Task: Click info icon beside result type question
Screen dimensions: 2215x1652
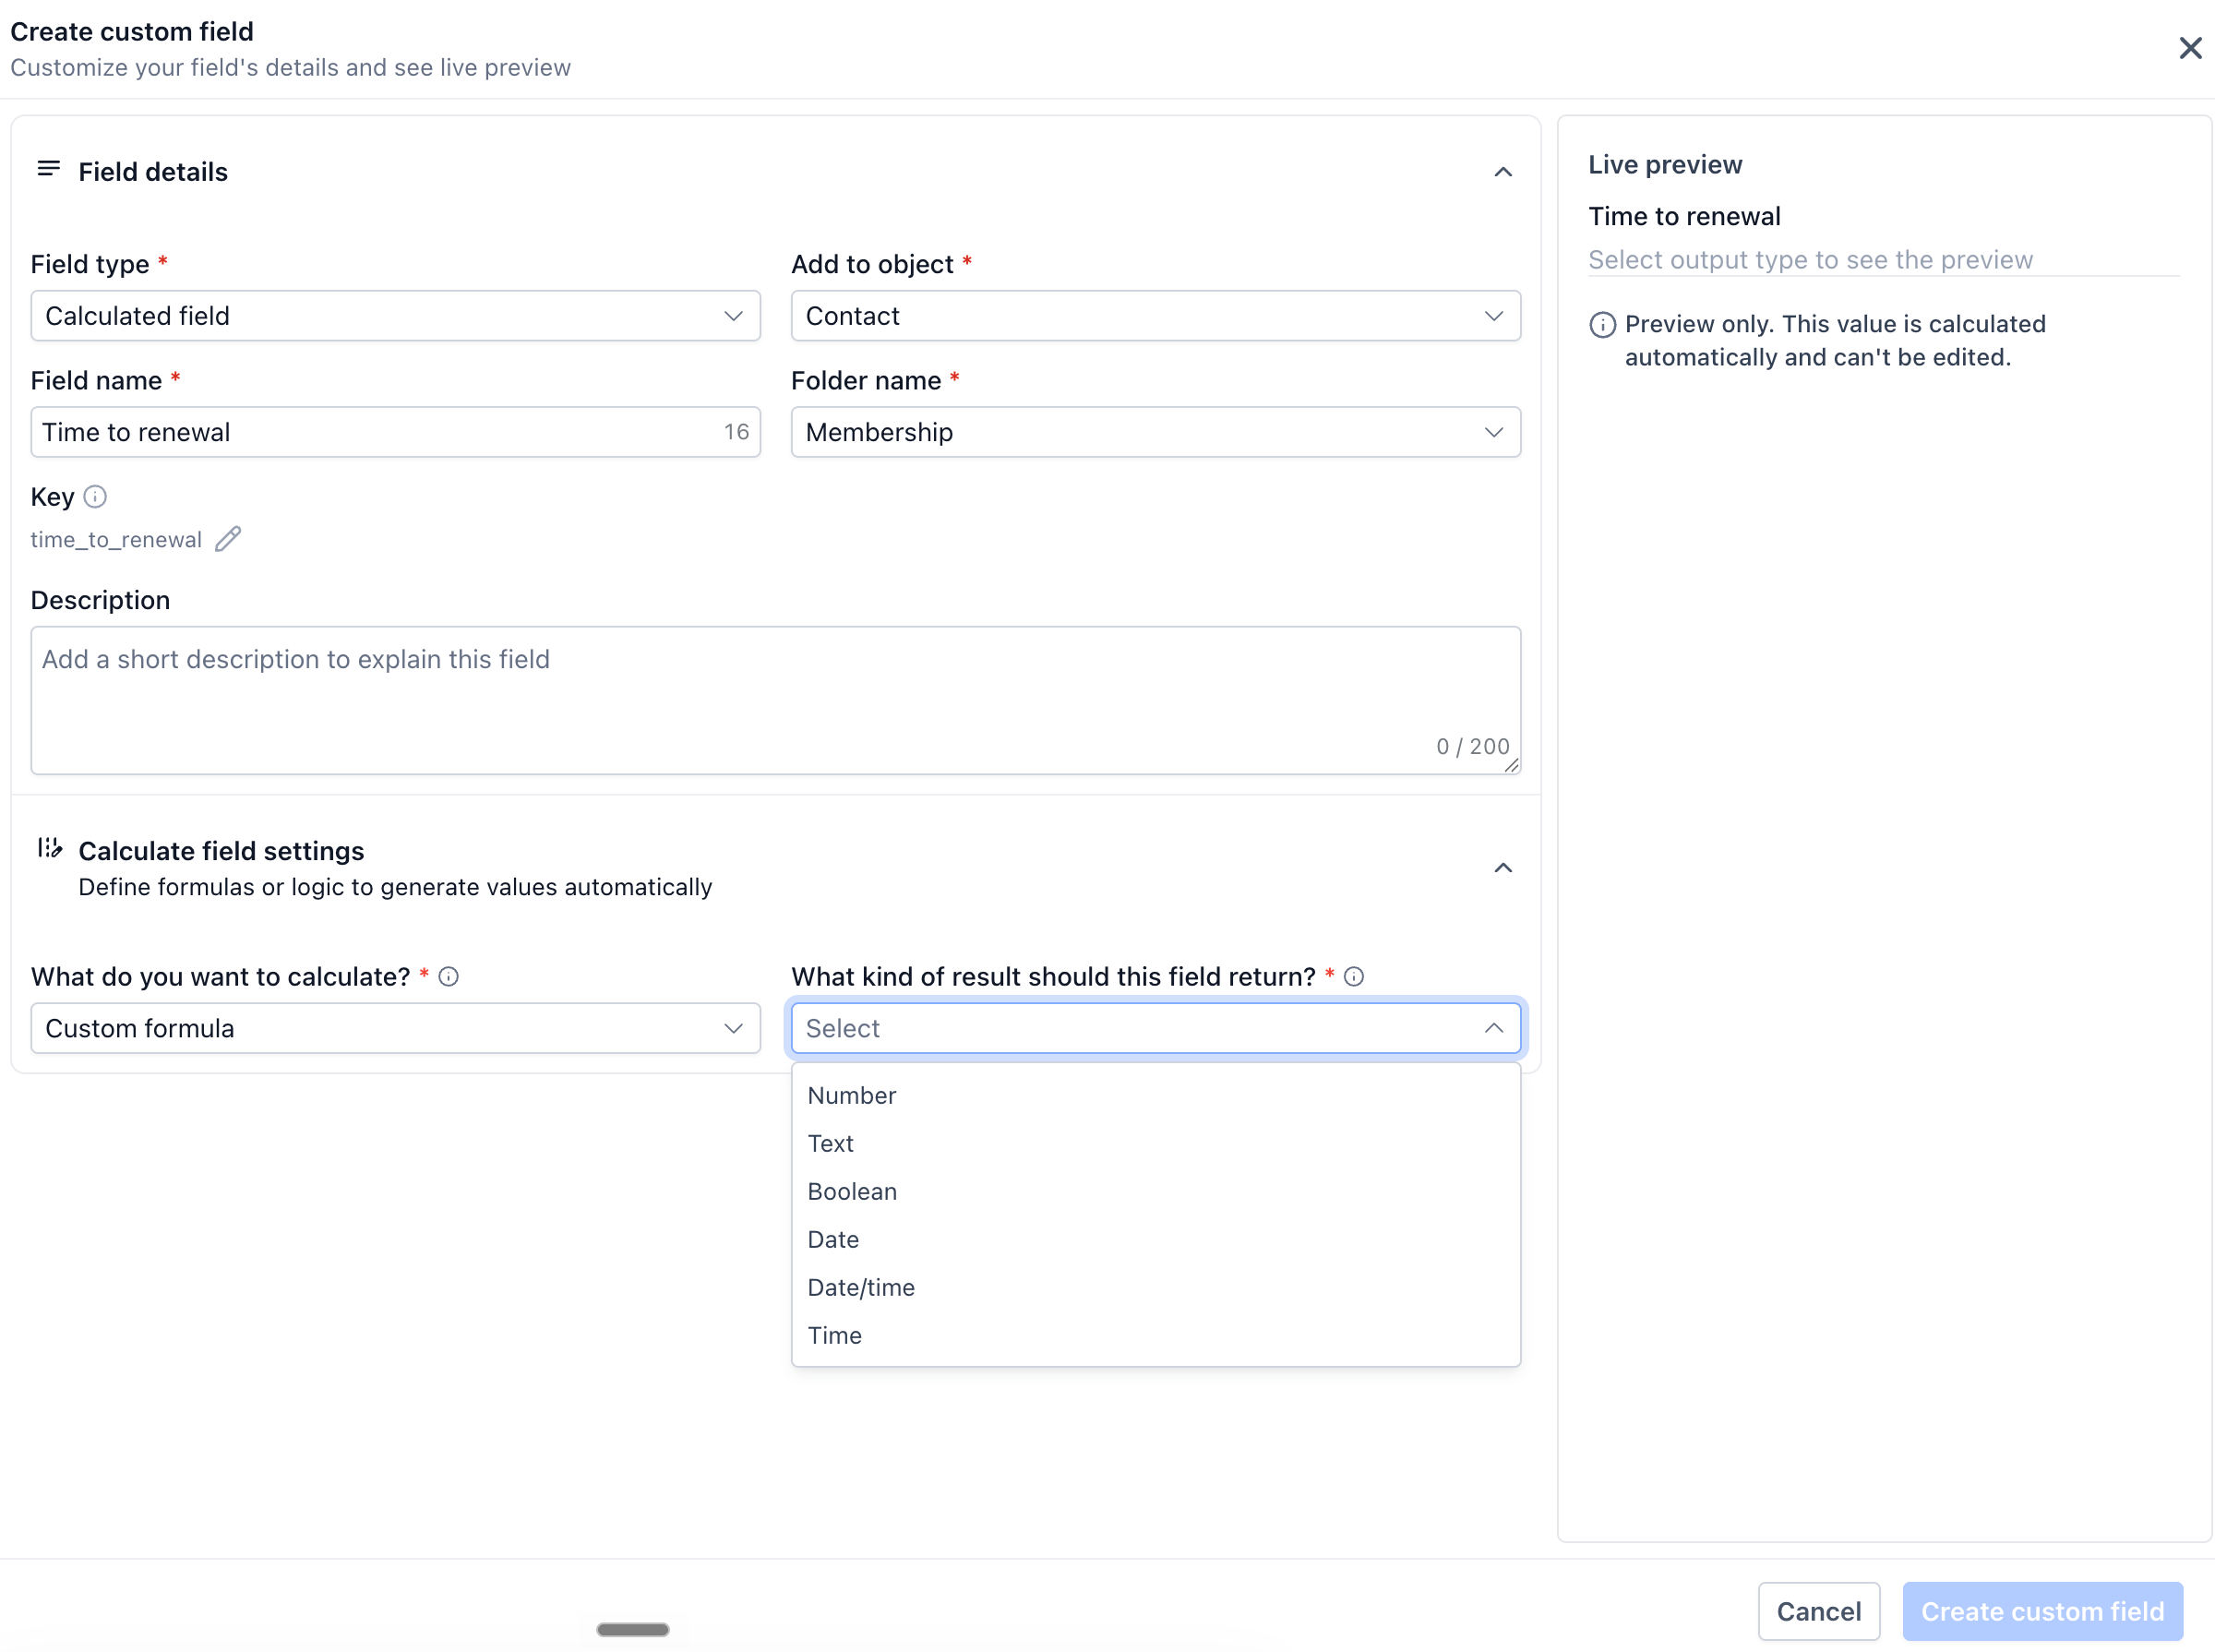Action: click(1353, 977)
